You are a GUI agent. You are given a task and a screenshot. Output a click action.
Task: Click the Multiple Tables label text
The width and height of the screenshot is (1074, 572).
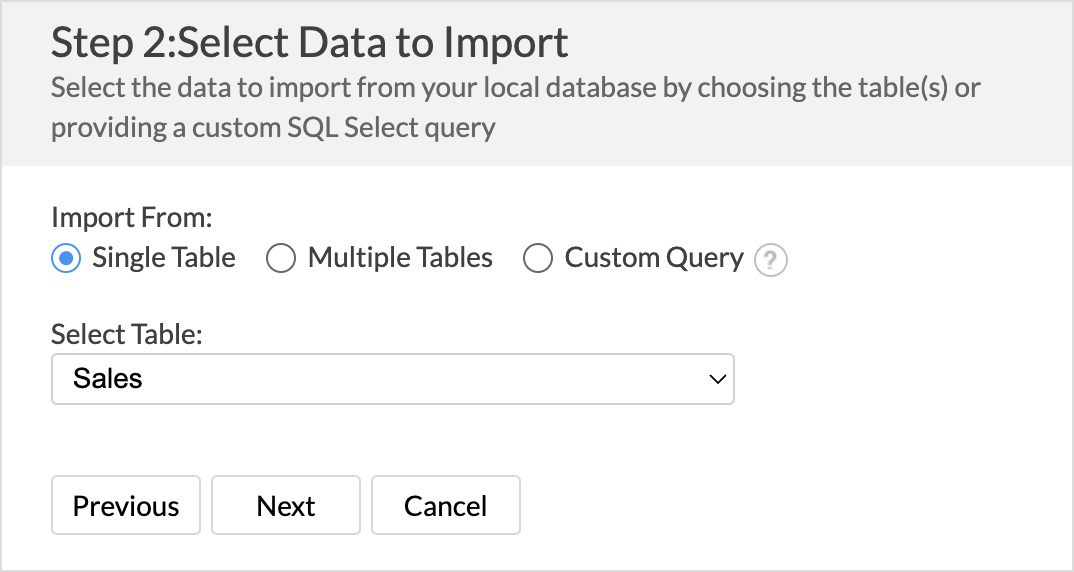coord(400,258)
